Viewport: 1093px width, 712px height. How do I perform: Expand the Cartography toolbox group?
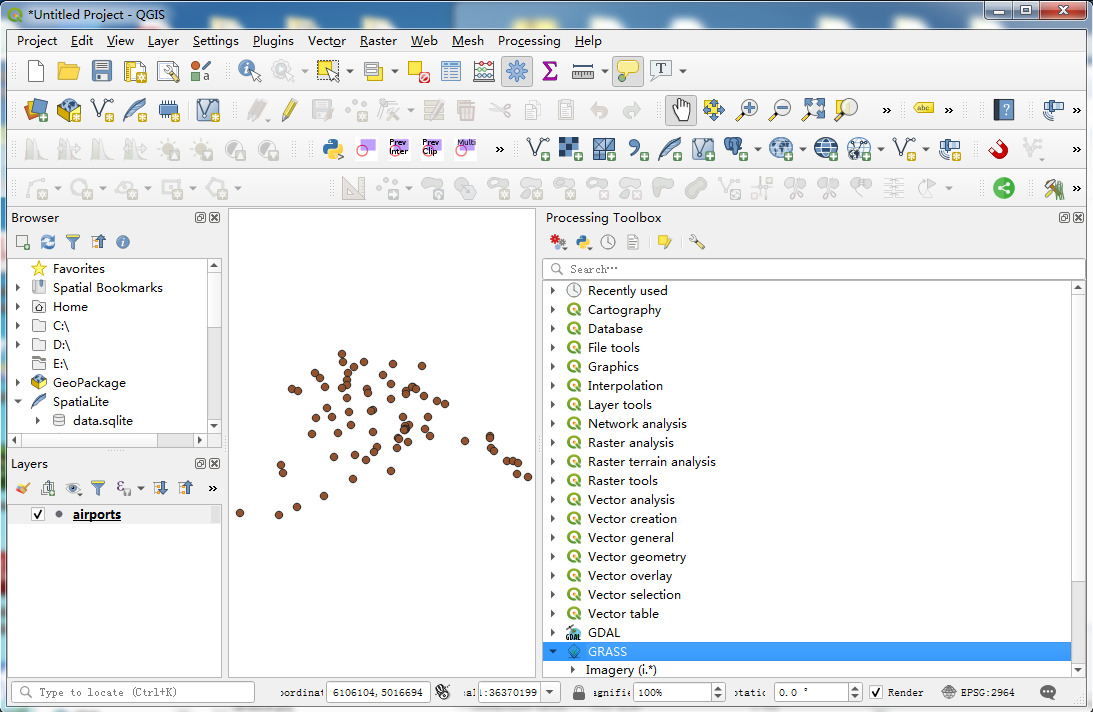point(553,310)
